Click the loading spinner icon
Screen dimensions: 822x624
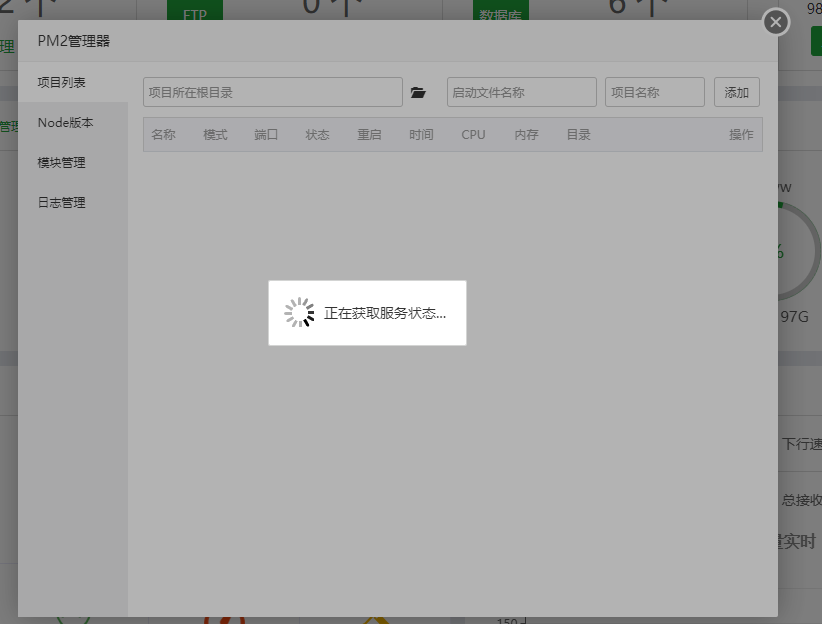(x=299, y=313)
